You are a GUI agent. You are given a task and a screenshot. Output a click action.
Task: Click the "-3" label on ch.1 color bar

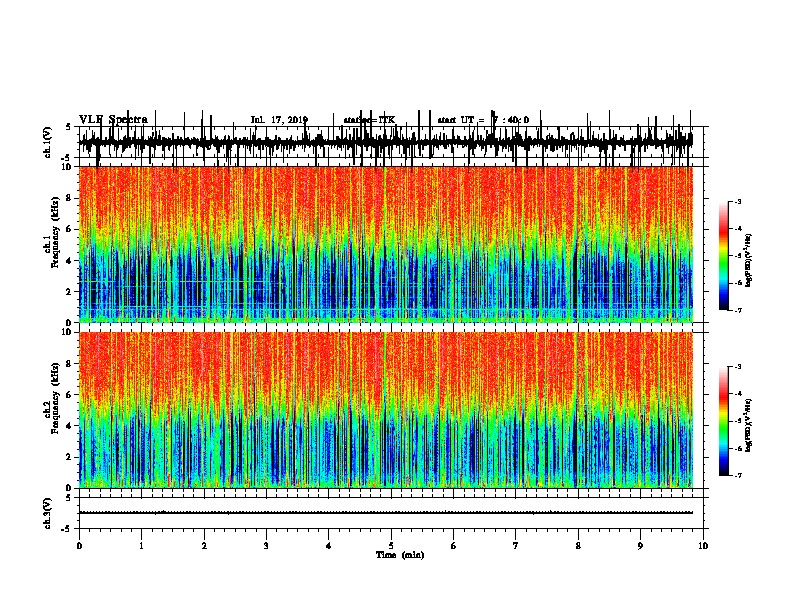738,202
